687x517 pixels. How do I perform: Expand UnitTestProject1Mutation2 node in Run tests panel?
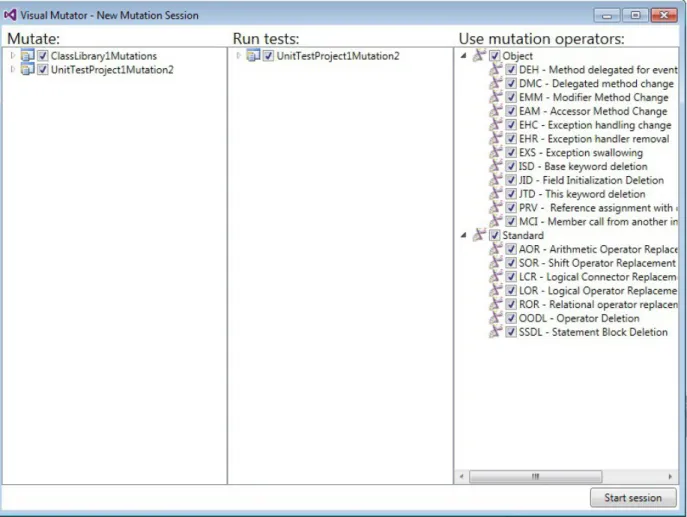coord(238,55)
